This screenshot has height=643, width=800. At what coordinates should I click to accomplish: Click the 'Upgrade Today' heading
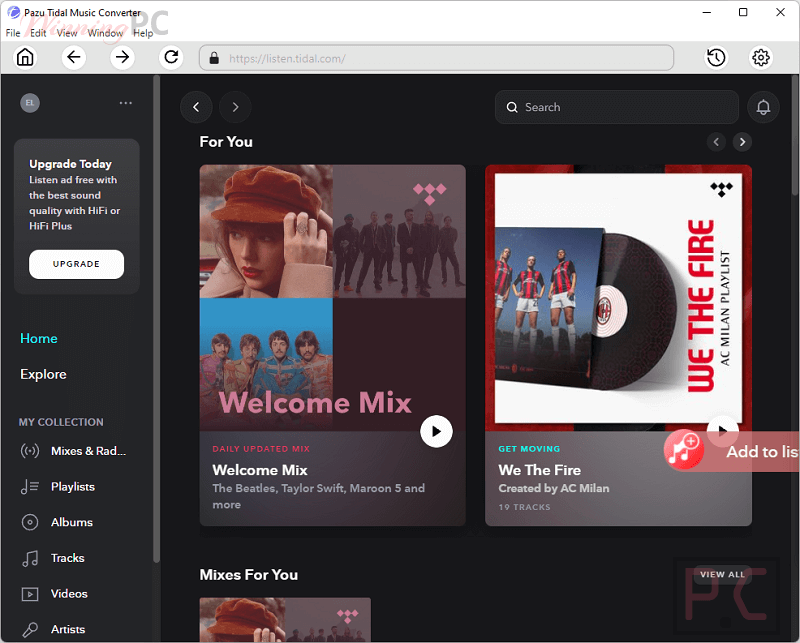[70, 164]
